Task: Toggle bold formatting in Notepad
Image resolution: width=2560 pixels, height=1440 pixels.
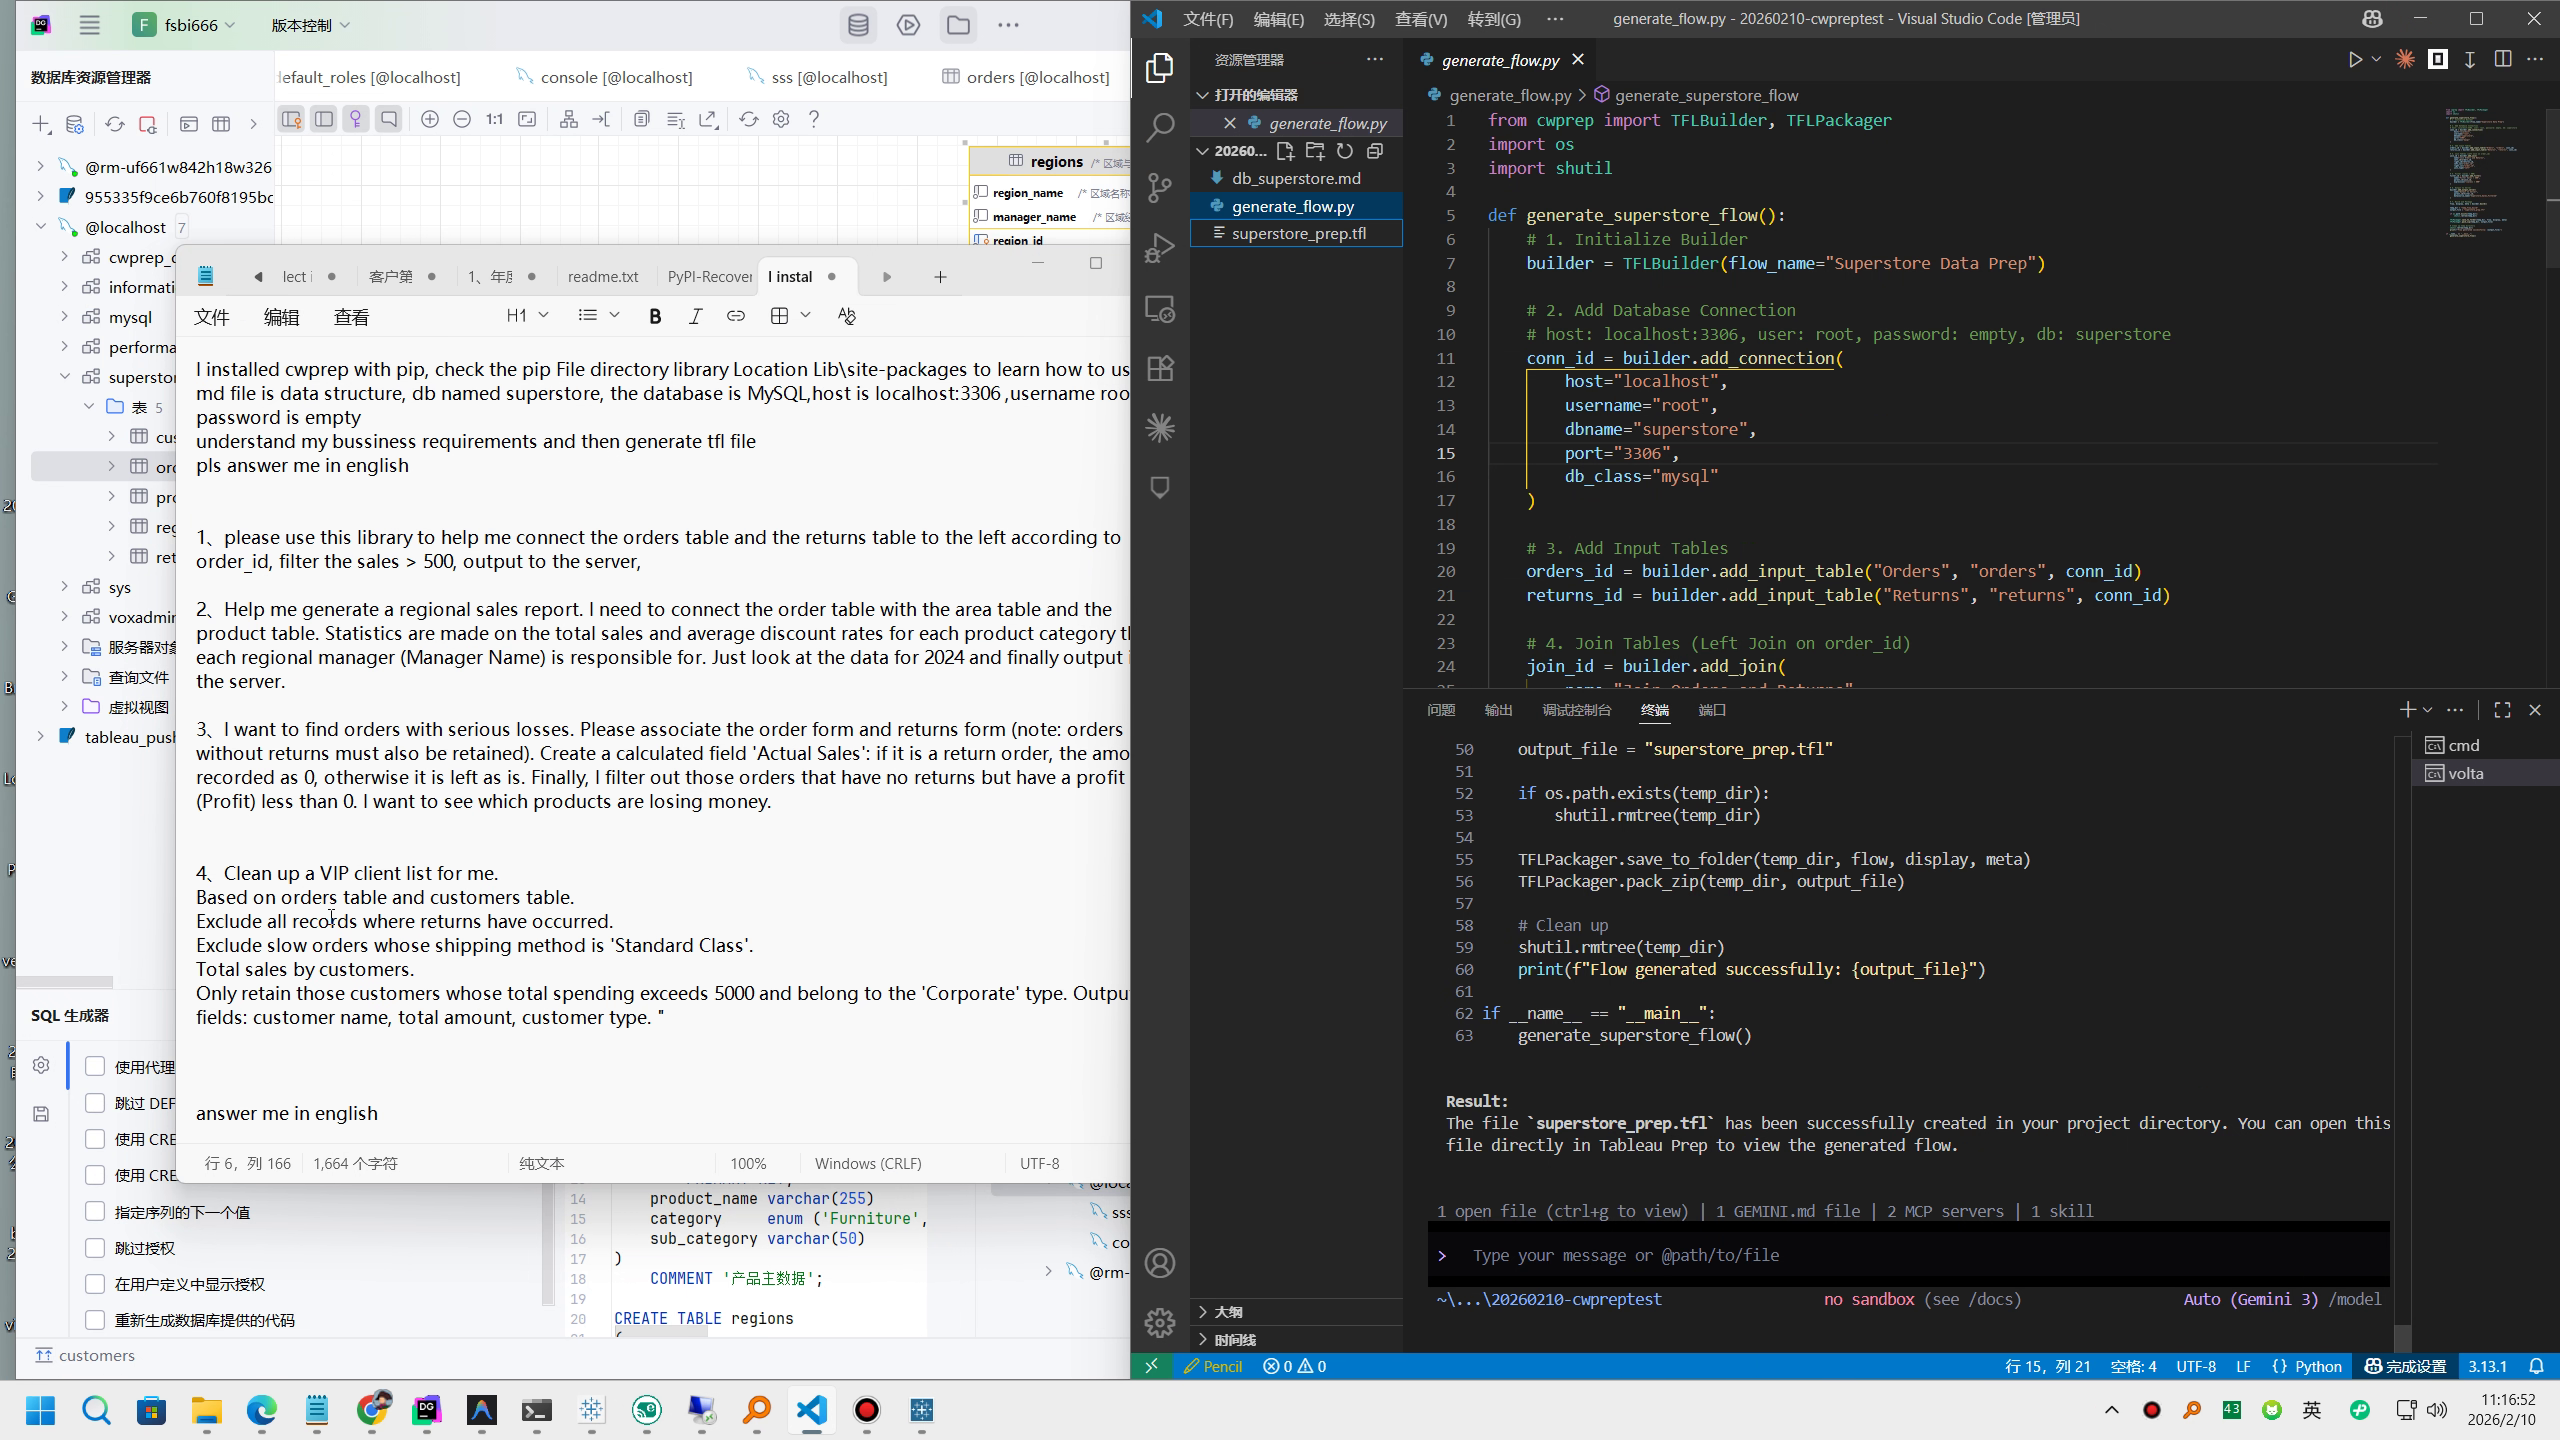Action: click(655, 316)
